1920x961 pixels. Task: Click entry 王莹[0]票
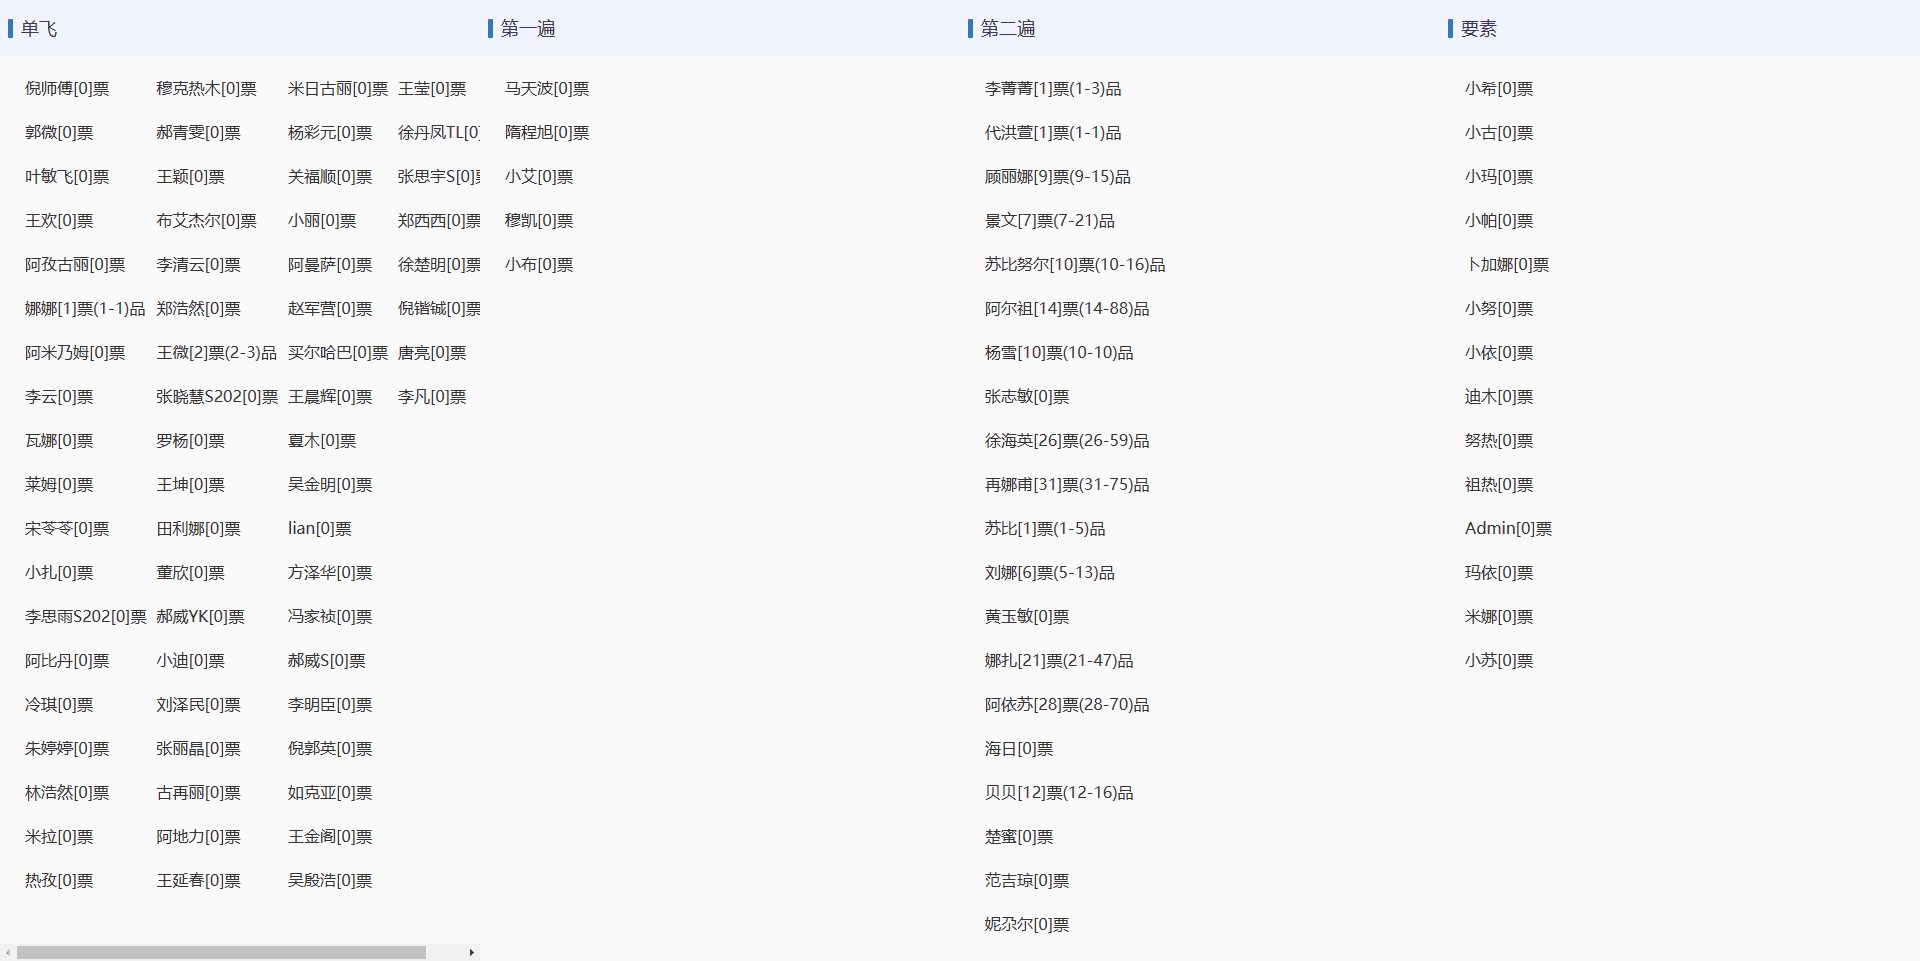coord(432,89)
